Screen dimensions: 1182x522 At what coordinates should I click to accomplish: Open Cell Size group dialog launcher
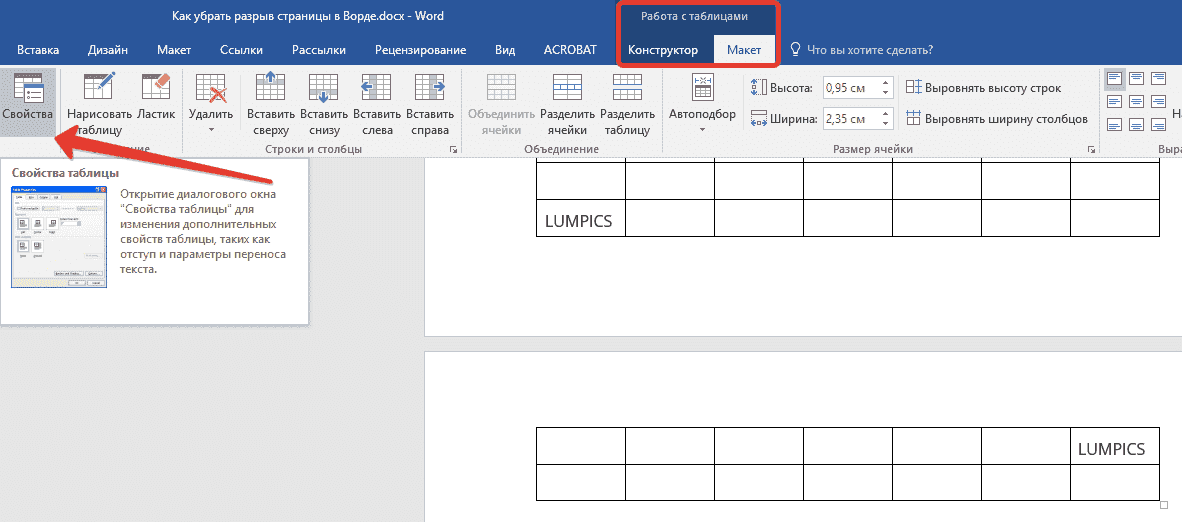point(1091,150)
